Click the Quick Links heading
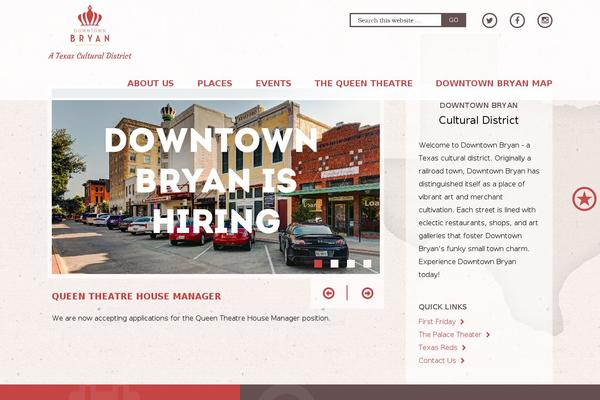600x400 pixels. pyautogui.click(x=442, y=307)
